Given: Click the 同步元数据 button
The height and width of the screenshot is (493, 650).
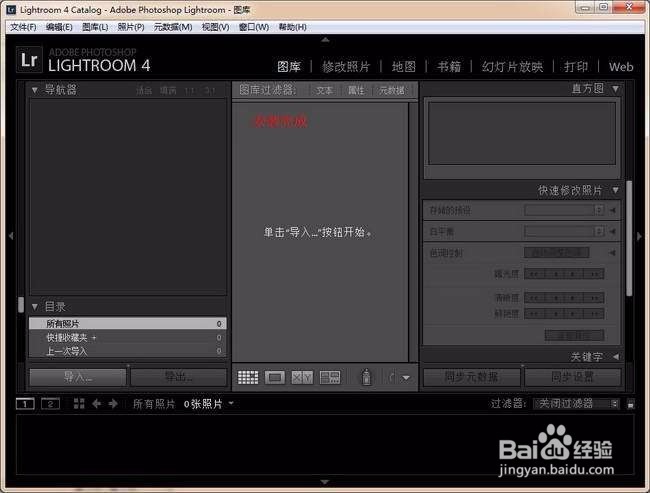Looking at the screenshot, I should tap(471, 377).
